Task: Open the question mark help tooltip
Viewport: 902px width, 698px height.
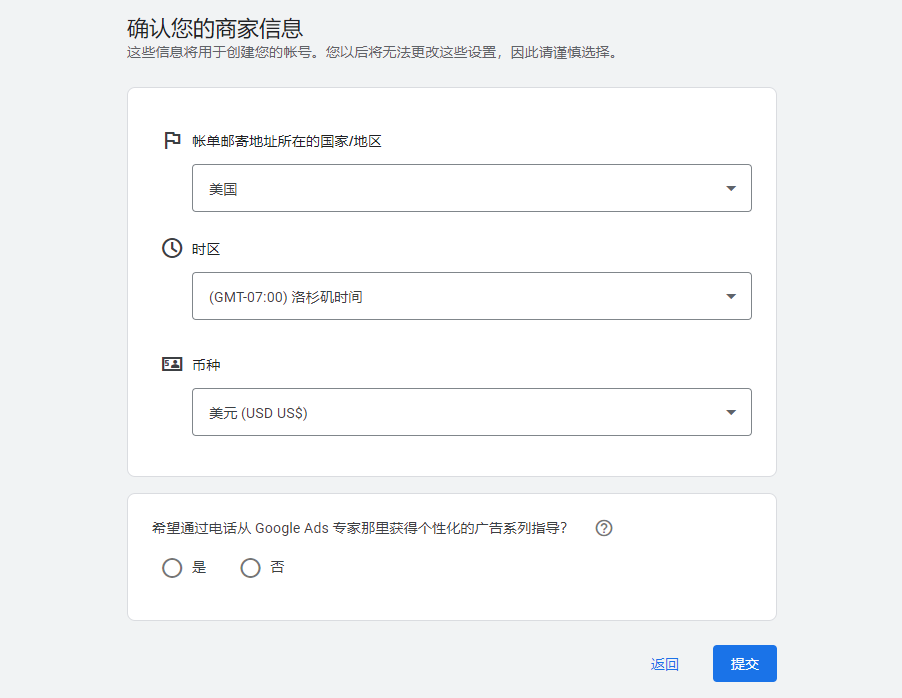Action: 604,528
